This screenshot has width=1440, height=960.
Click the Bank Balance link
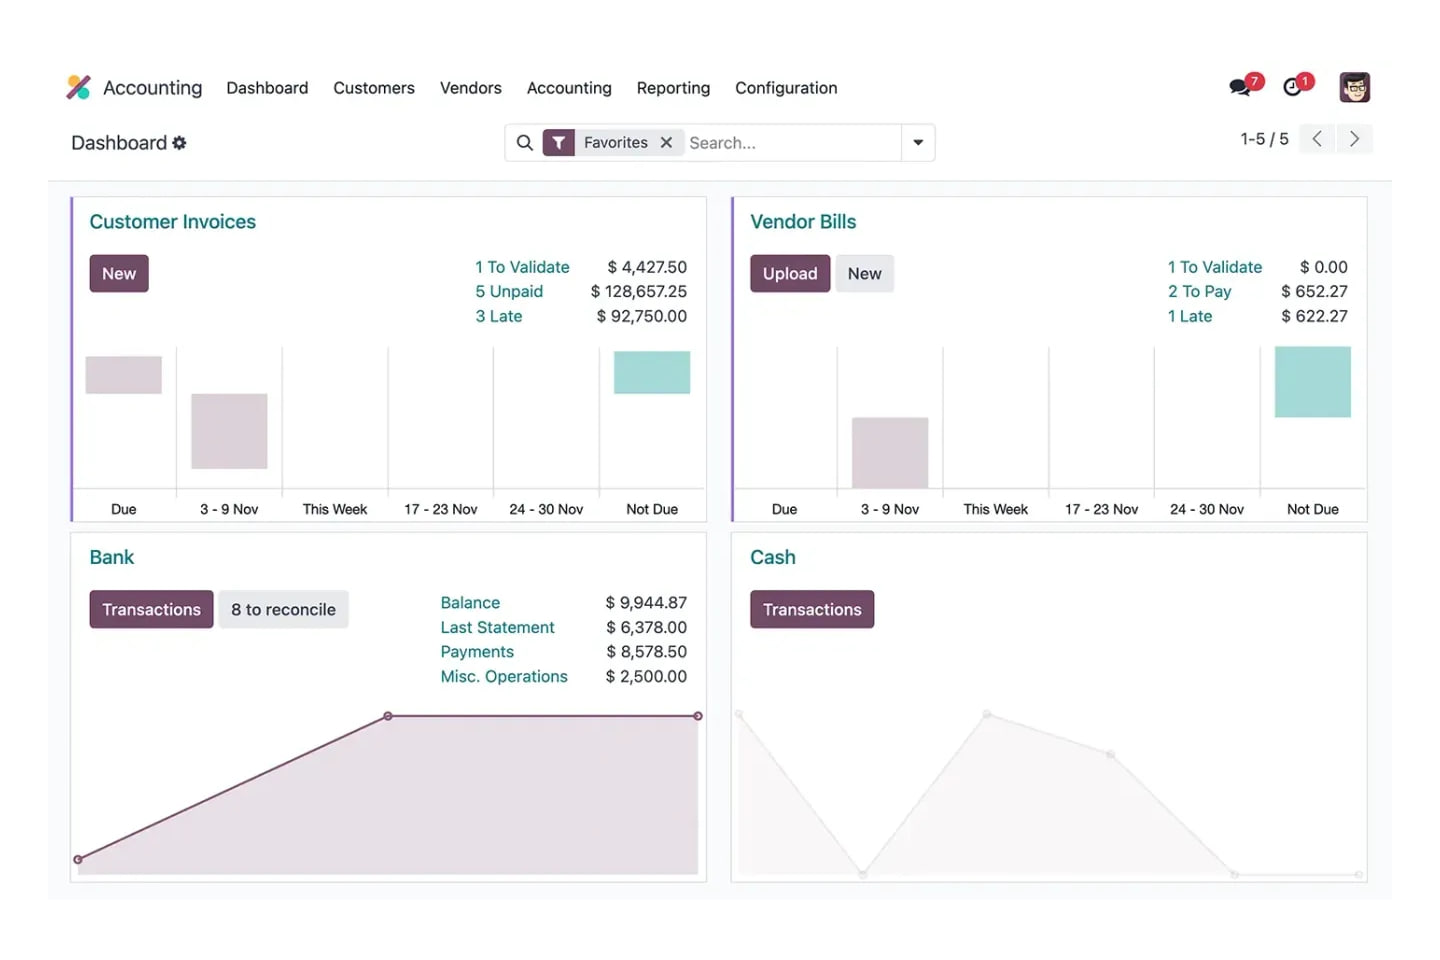tap(470, 603)
